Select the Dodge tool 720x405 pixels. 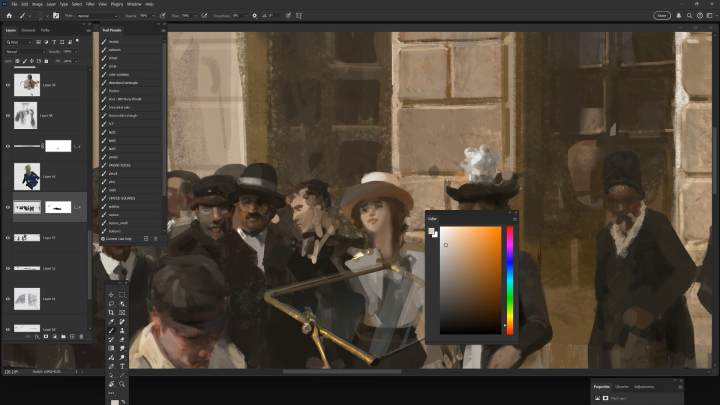point(122,357)
